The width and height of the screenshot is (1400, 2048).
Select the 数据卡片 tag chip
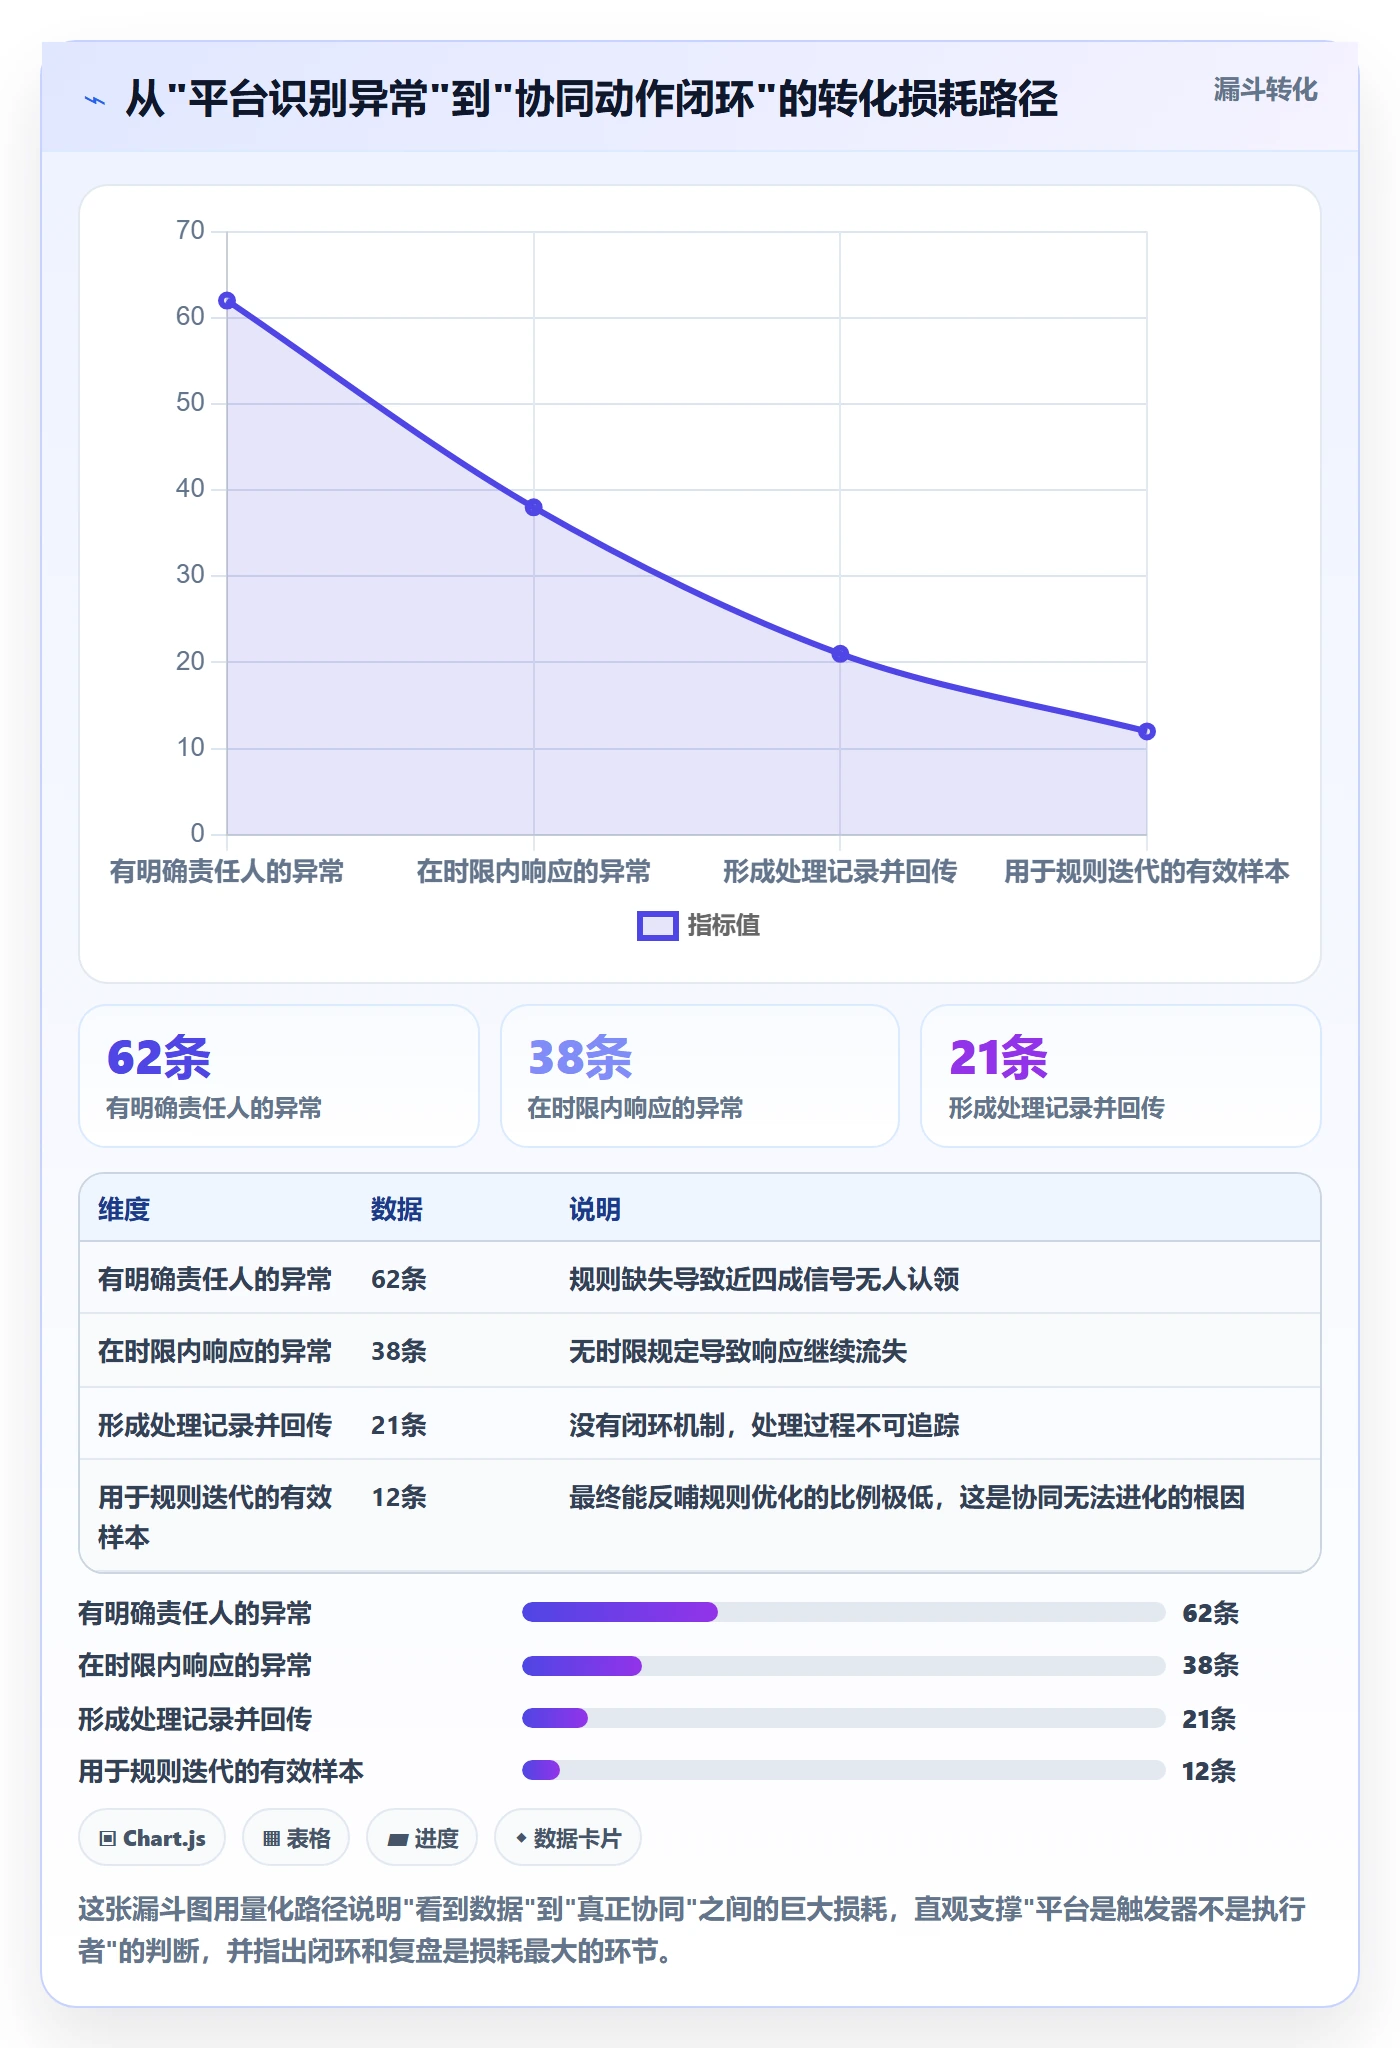click(568, 1838)
